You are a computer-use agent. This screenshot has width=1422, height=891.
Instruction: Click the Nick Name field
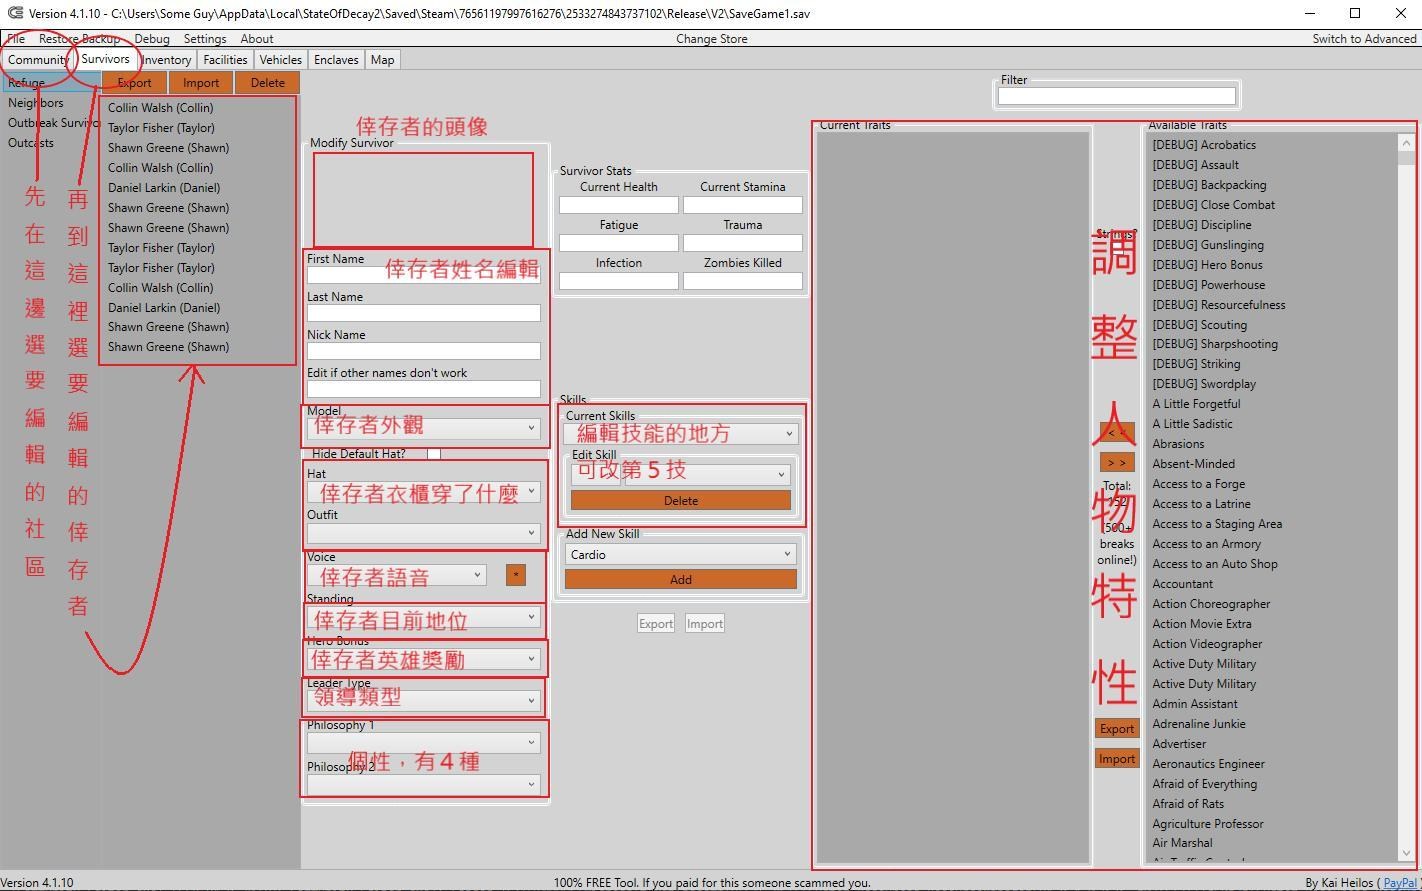pyautogui.click(x=424, y=351)
